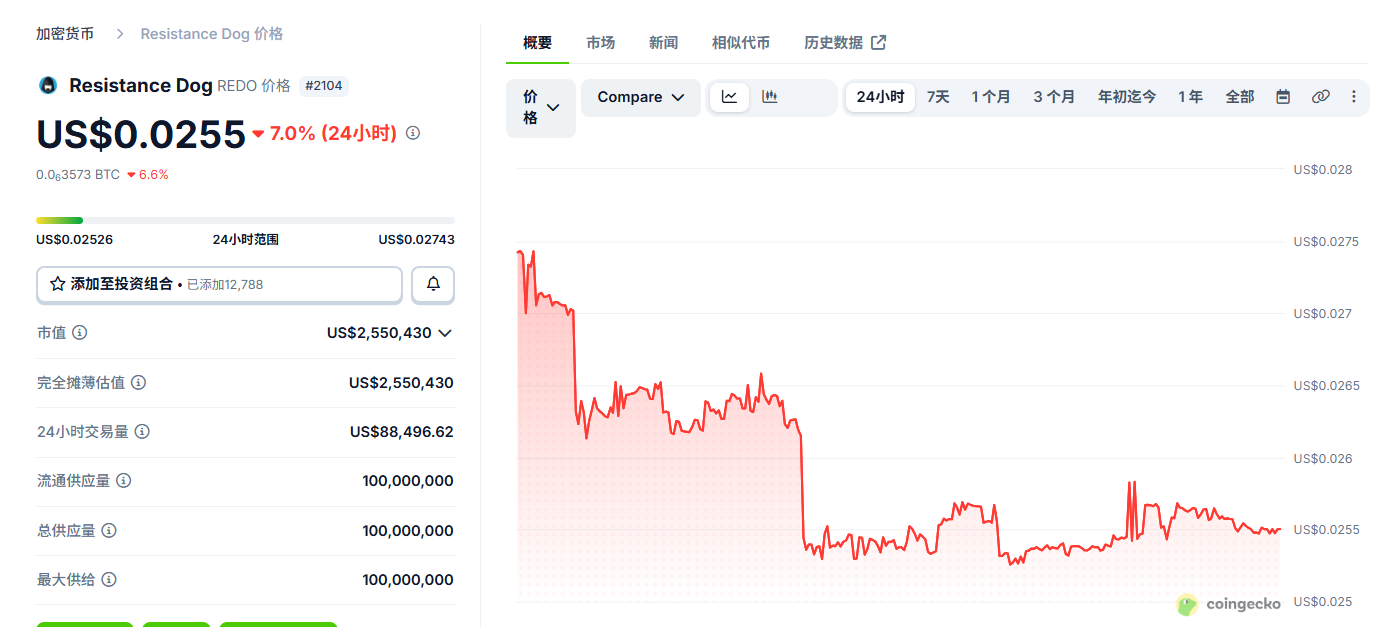The image size is (1397, 627).
Task: Click the US$0.028 axis label
Action: (x=1322, y=170)
